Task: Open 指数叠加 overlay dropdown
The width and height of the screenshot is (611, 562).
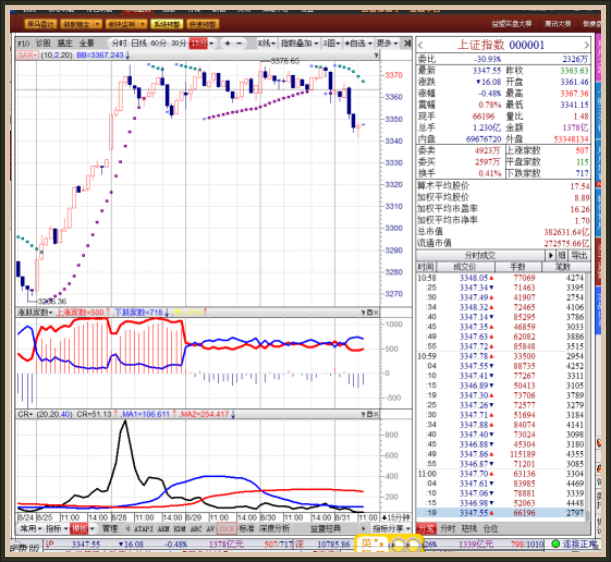Action: point(300,43)
